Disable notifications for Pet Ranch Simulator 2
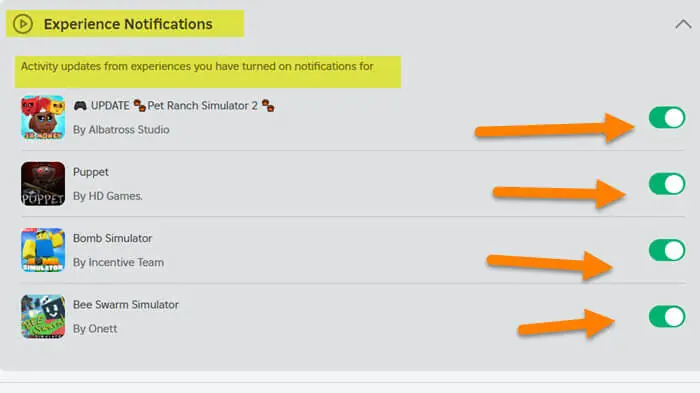This screenshot has height=393, width=700. (667, 117)
